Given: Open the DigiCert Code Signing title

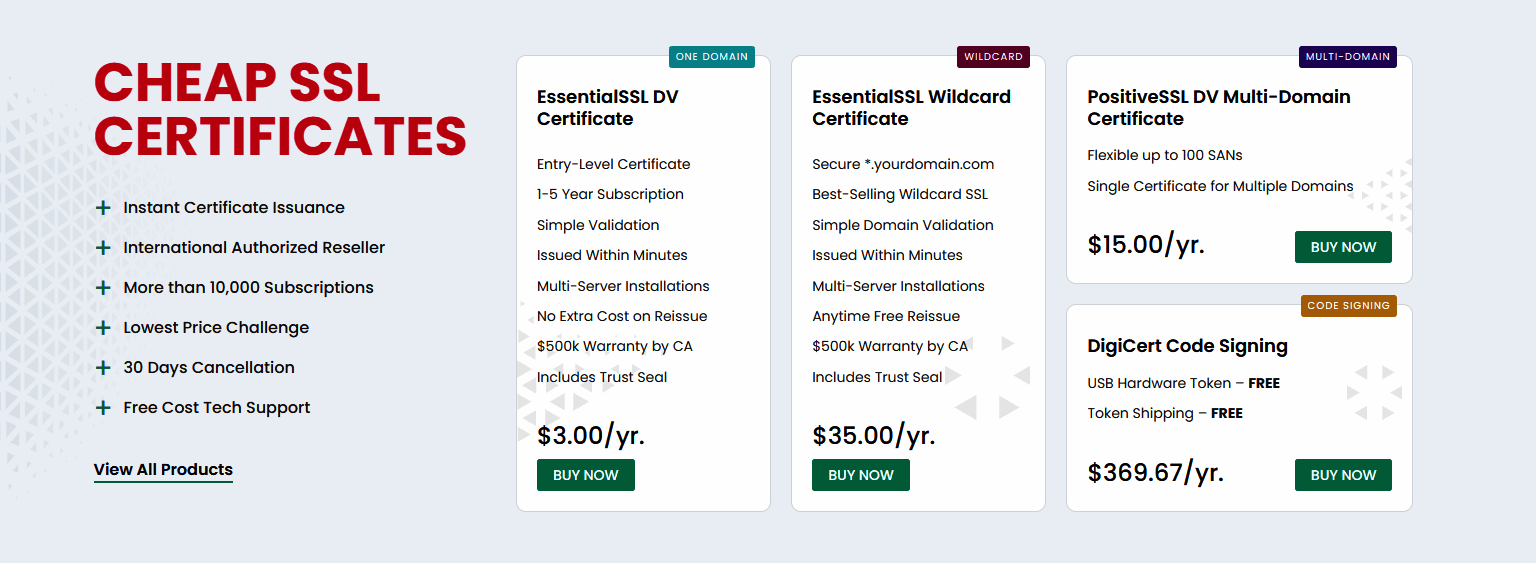Looking at the screenshot, I should [x=1187, y=346].
